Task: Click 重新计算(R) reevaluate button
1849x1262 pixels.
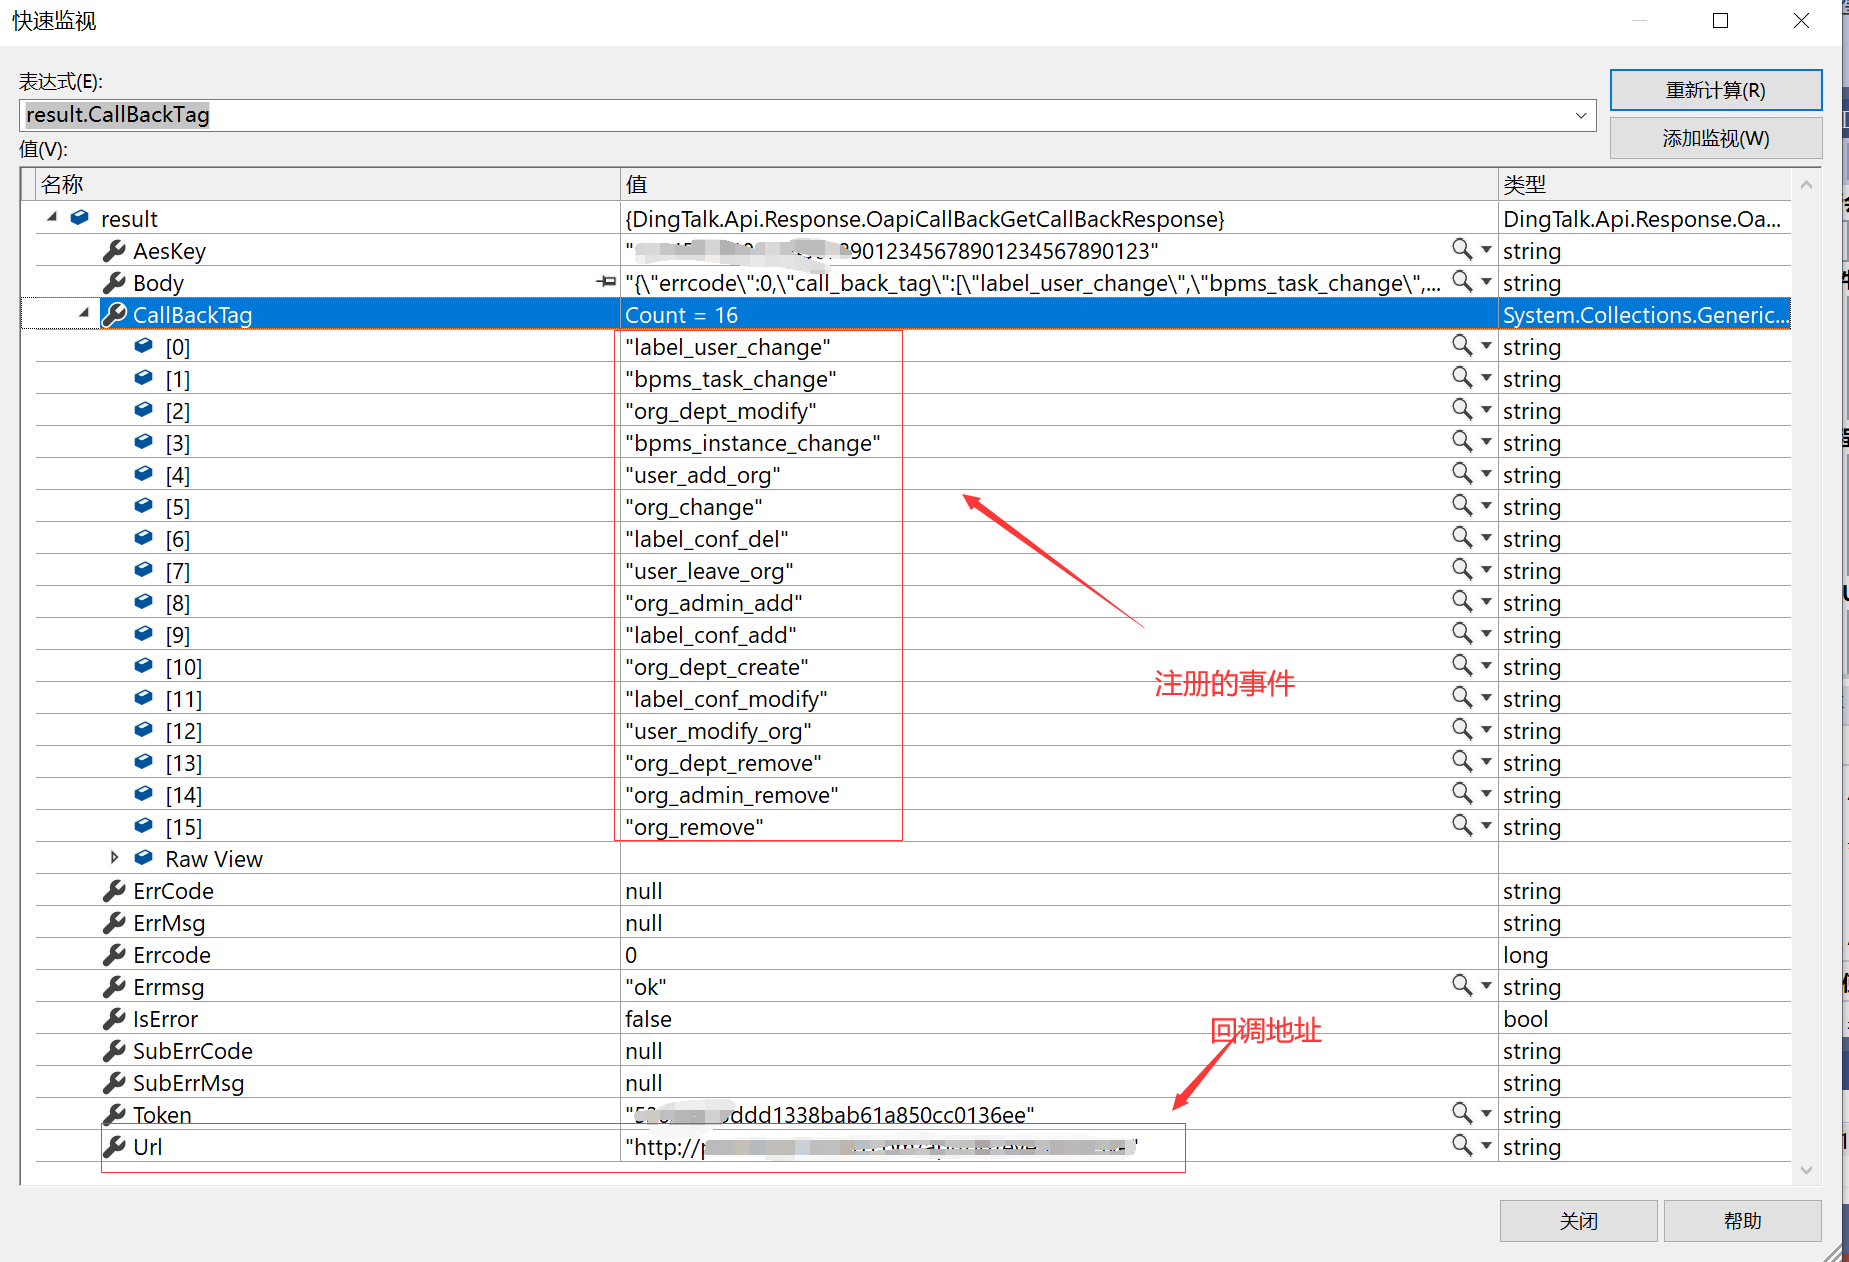Action: (x=1715, y=90)
